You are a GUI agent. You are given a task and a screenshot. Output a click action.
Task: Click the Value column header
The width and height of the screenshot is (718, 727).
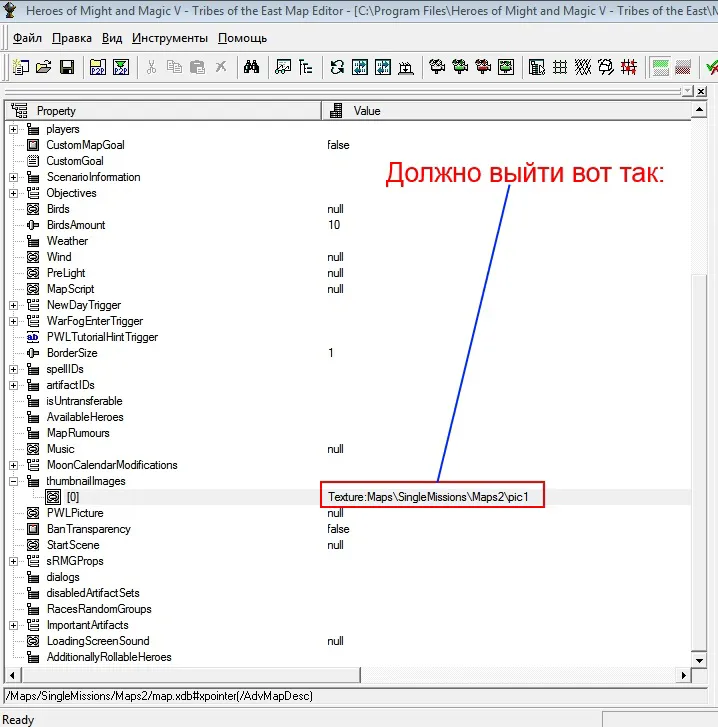[507, 111]
